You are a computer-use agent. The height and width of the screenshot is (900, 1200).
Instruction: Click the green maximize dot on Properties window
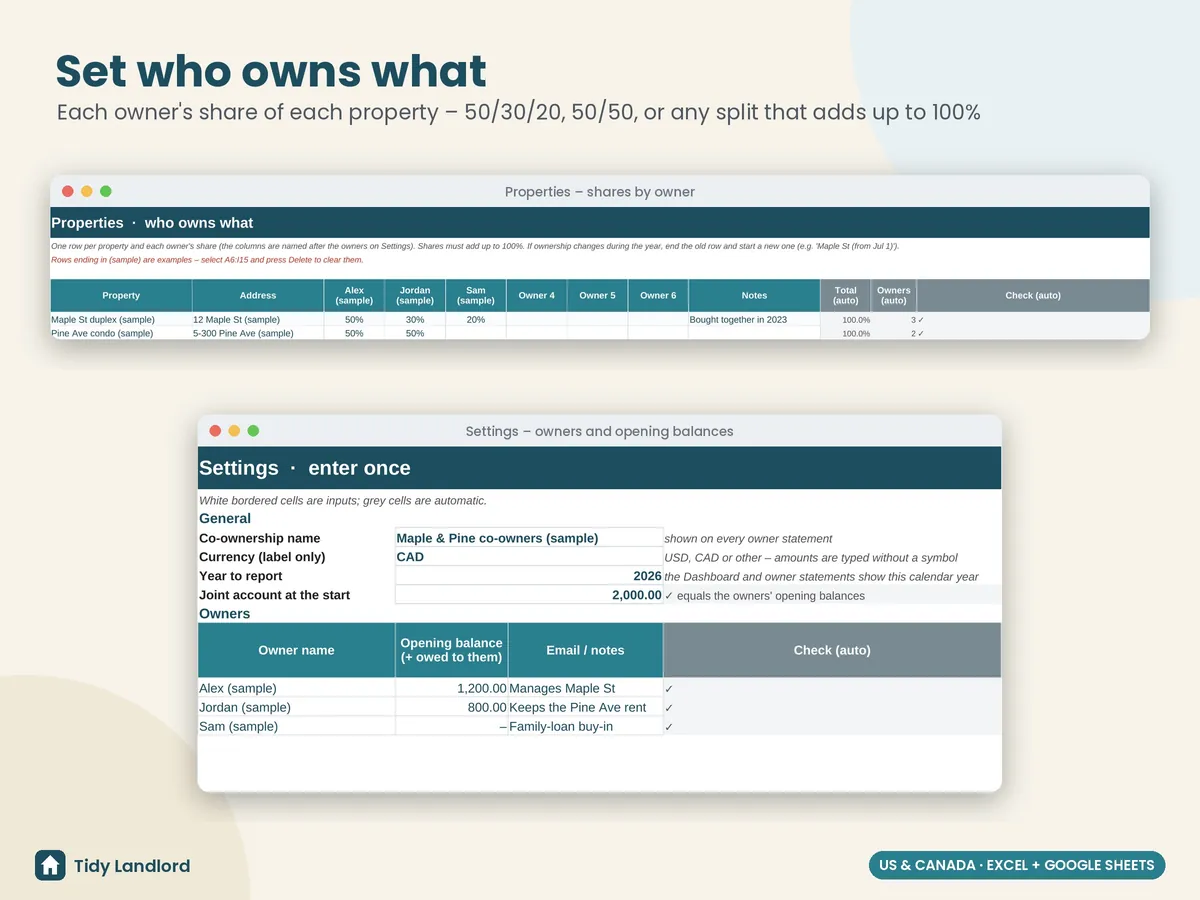coord(106,191)
